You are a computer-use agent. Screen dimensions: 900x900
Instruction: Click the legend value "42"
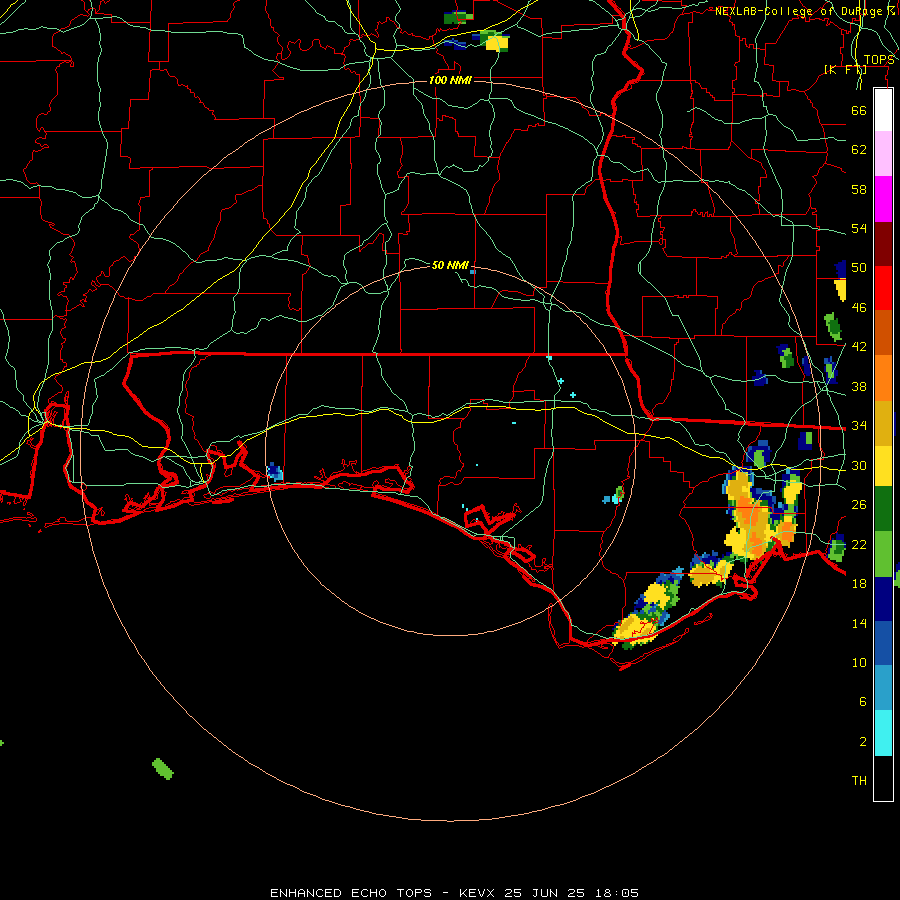pyautogui.click(x=859, y=347)
